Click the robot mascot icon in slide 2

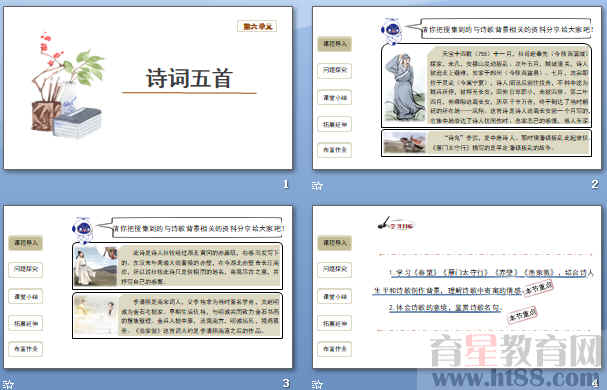[x=391, y=30]
